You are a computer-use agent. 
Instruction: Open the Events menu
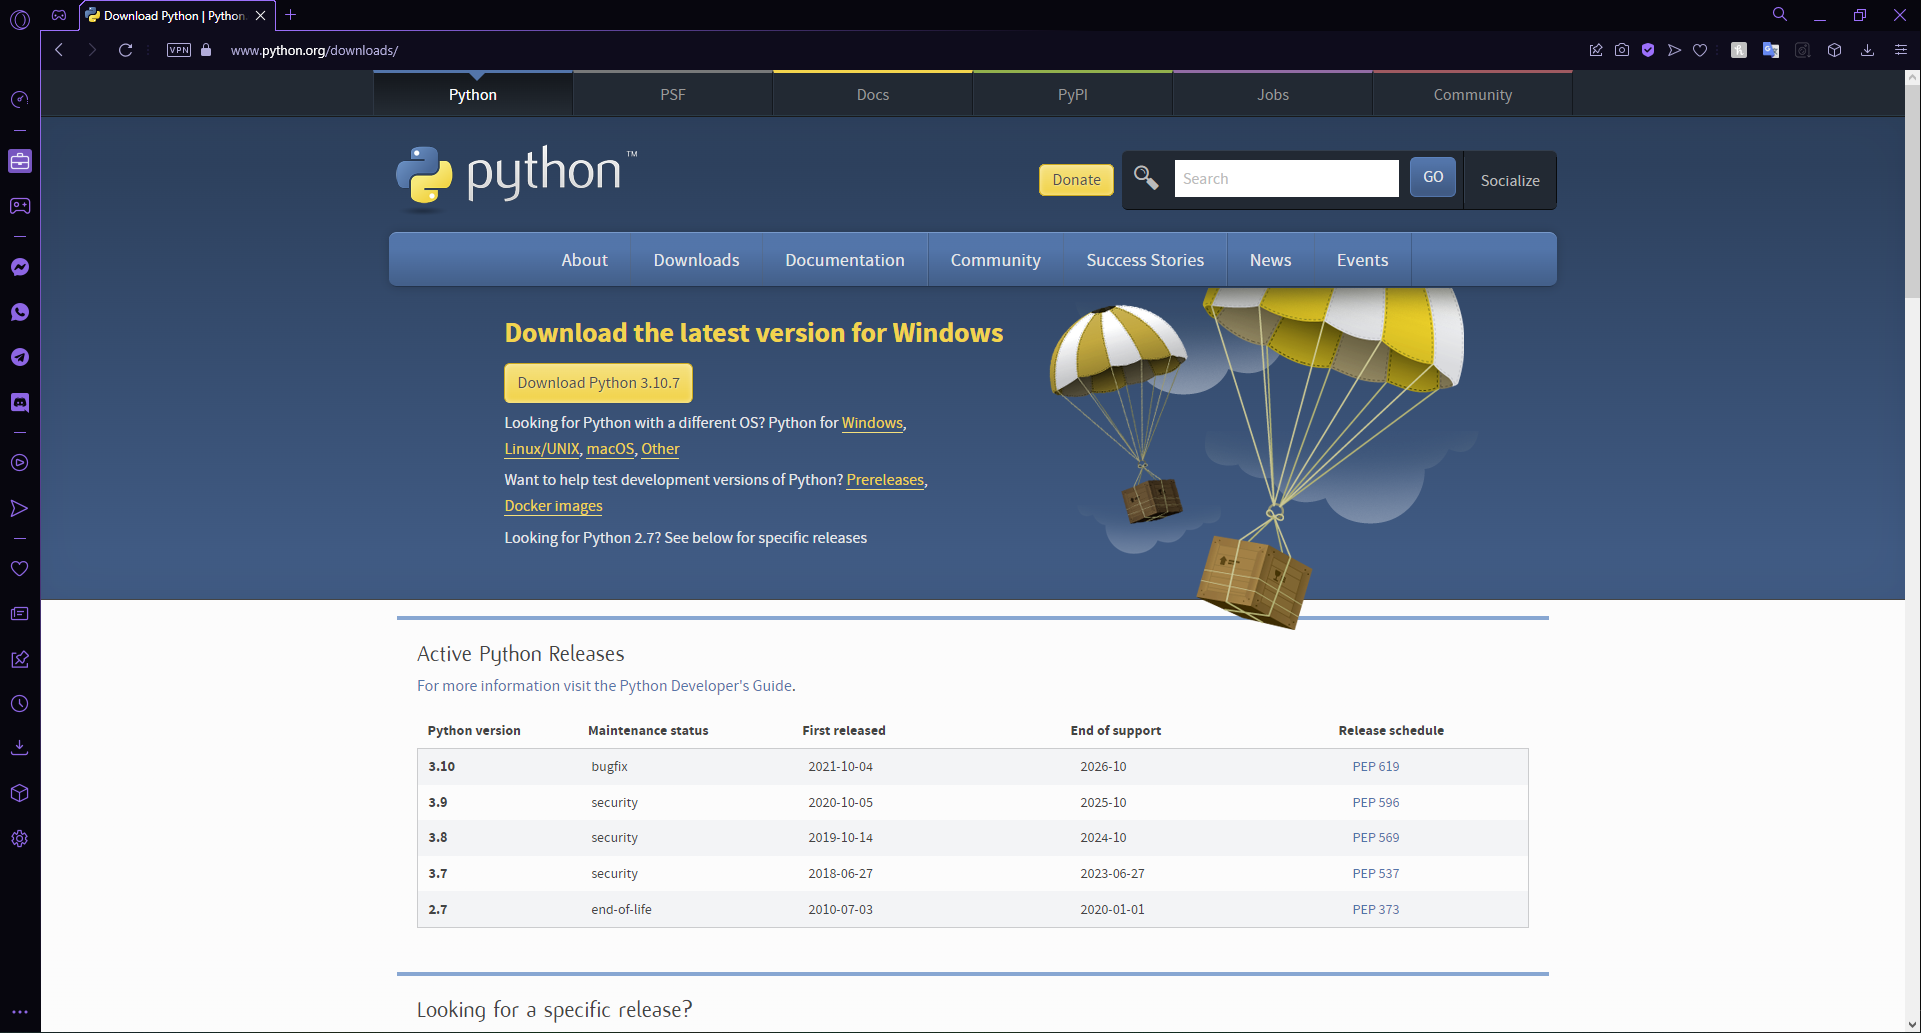click(x=1362, y=260)
